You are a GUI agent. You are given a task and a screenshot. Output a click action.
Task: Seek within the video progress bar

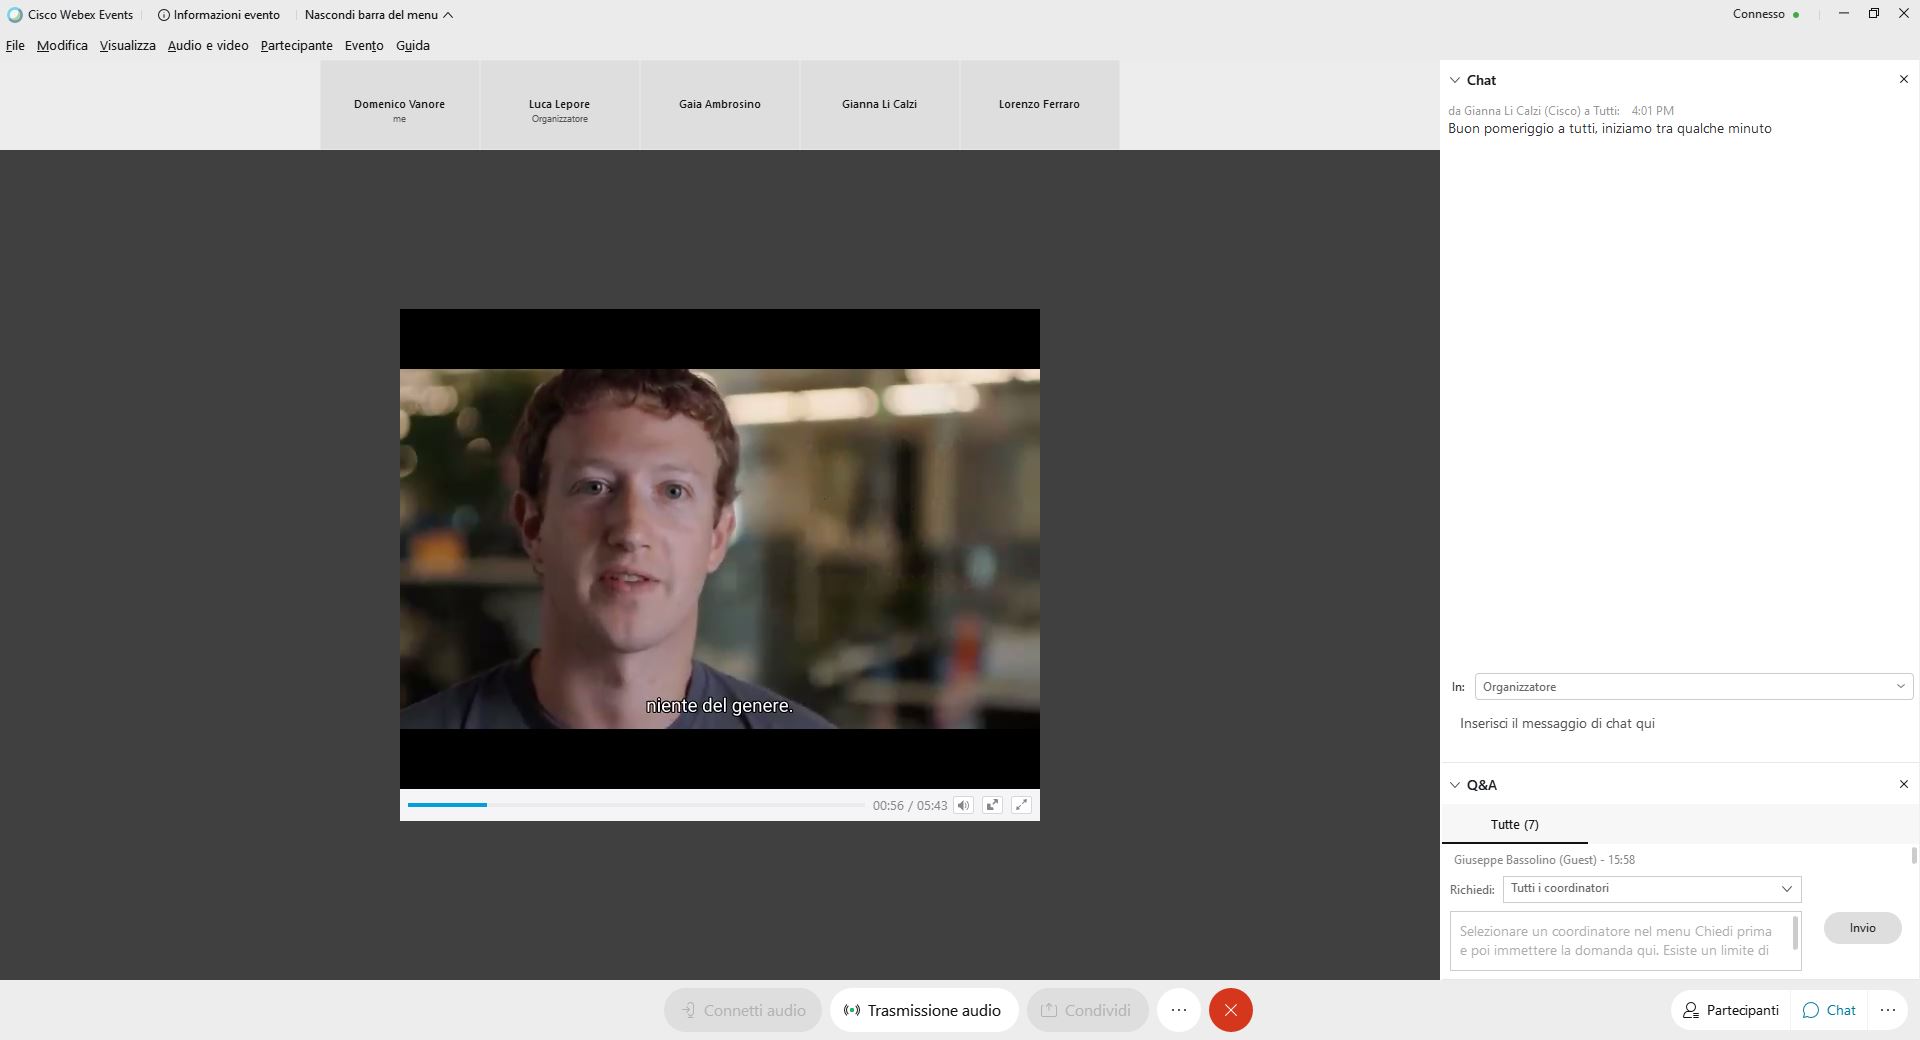[636, 805]
